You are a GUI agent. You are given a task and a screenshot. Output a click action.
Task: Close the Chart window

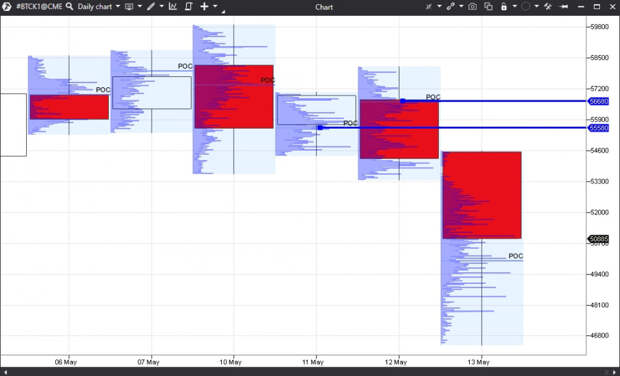(x=613, y=7)
